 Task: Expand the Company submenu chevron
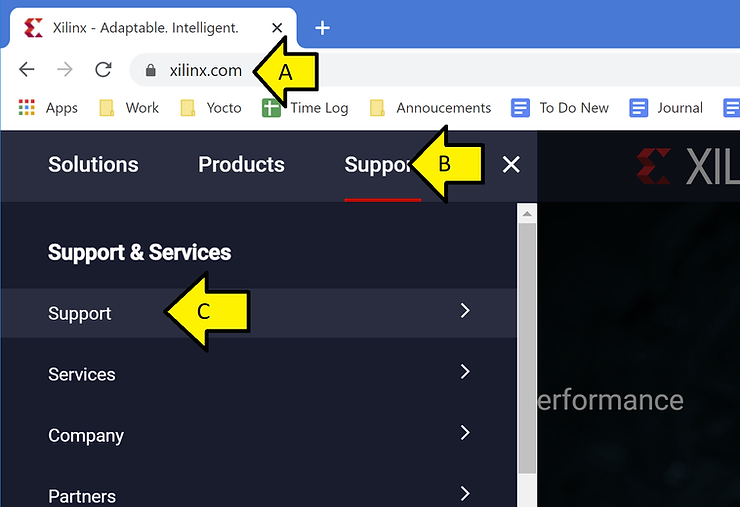[464, 434]
